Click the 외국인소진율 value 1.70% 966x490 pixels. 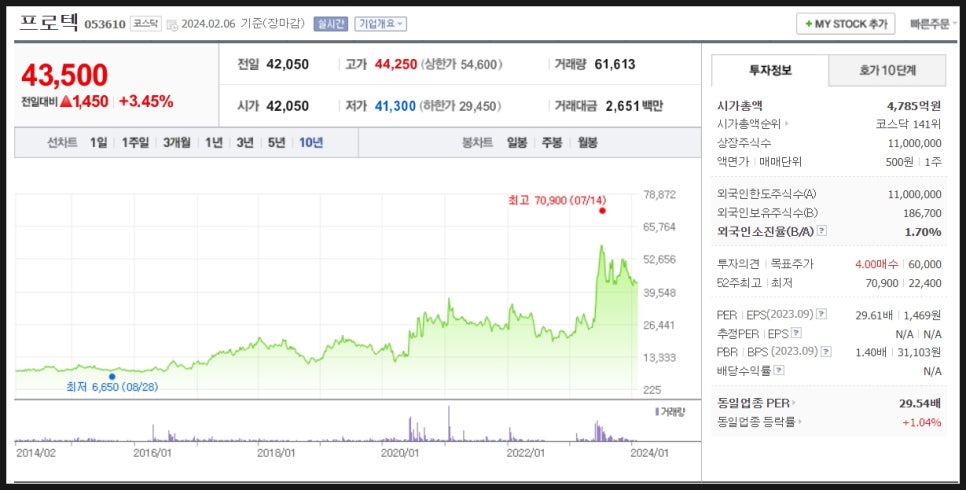pyautogui.click(x=923, y=232)
